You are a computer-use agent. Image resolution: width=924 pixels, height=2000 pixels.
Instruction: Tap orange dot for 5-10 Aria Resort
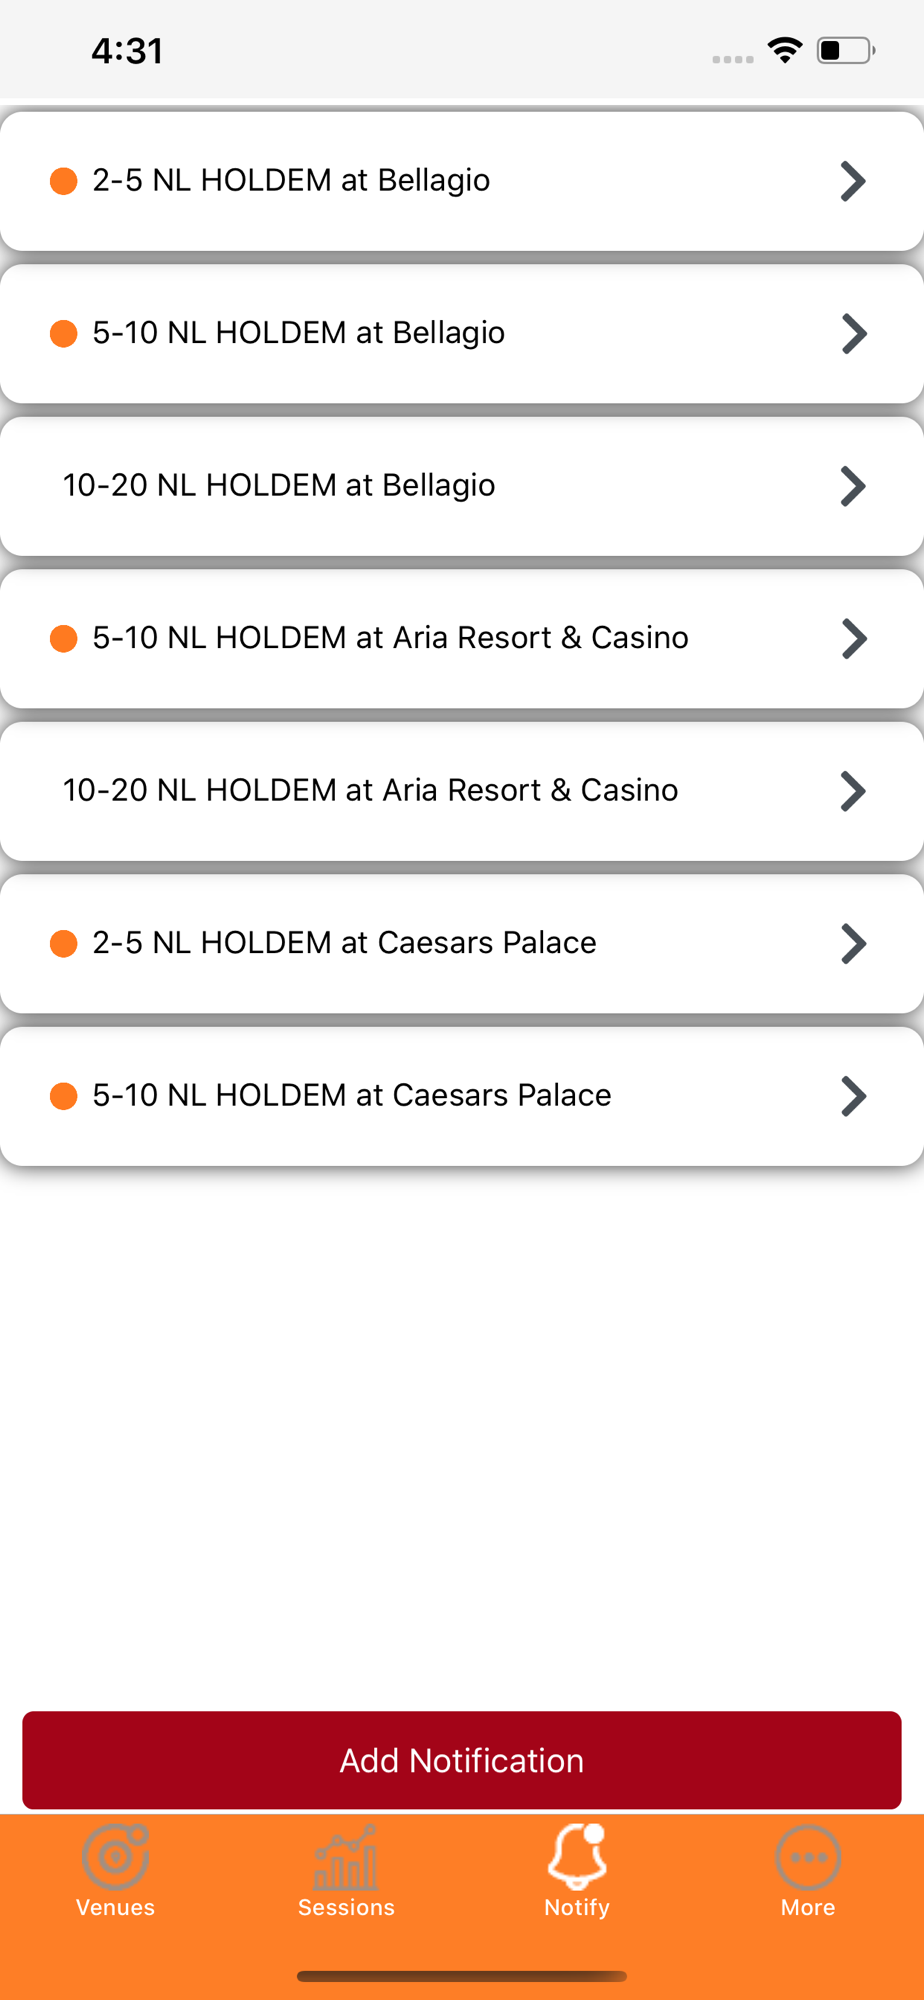click(64, 638)
